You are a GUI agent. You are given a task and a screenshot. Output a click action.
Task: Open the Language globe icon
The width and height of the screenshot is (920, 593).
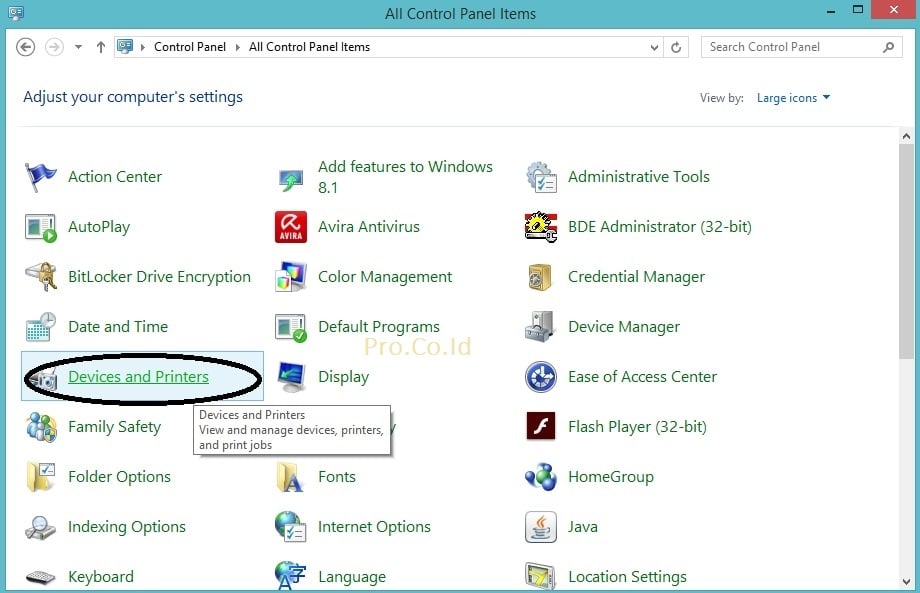tap(290, 575)
